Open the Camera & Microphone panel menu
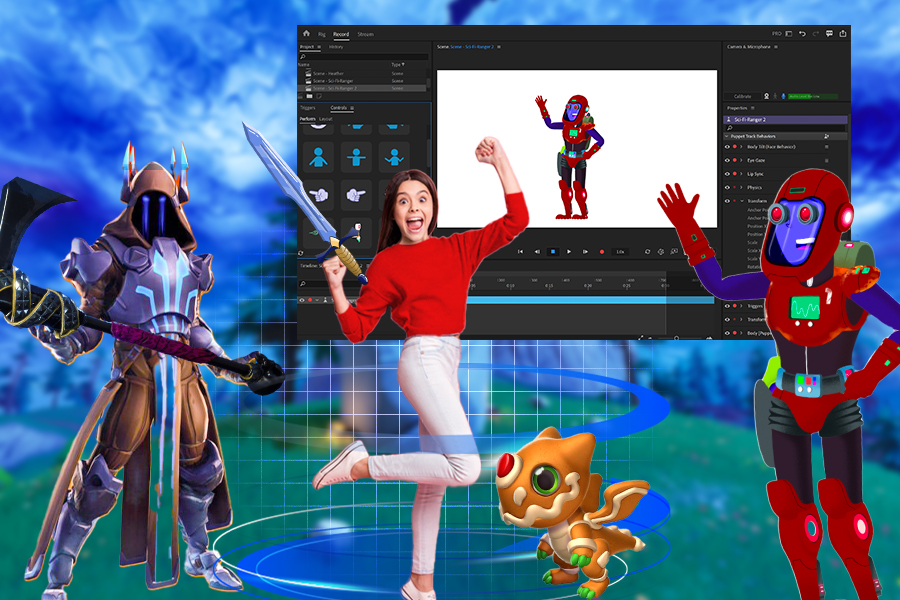The width and height of the screenshot is (900, 600). click(776, 47)
